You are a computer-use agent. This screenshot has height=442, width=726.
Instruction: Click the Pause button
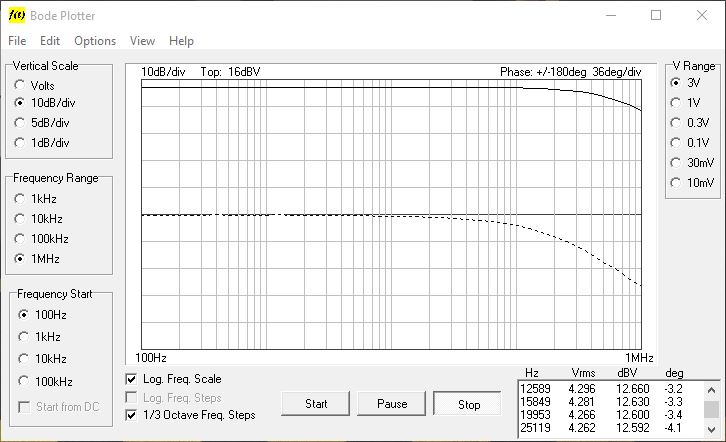(x=392, y=404)
